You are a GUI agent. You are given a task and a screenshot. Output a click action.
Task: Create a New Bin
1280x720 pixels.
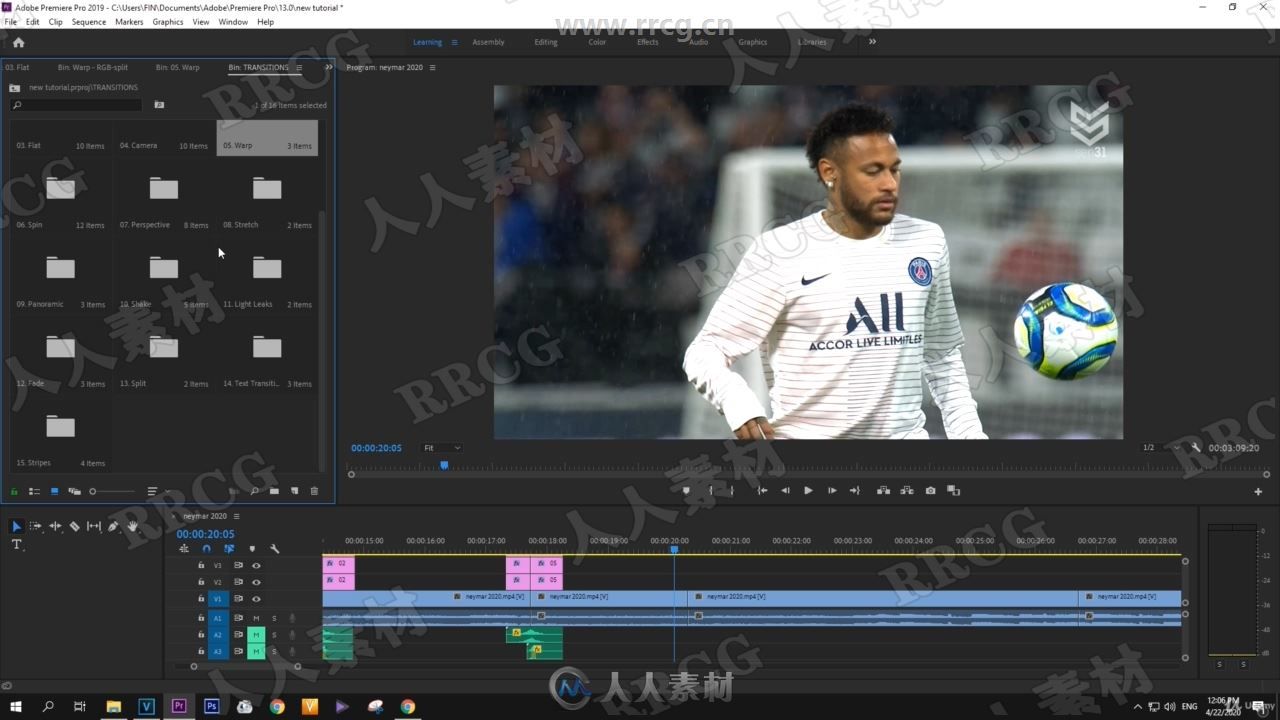pos(274,491)
